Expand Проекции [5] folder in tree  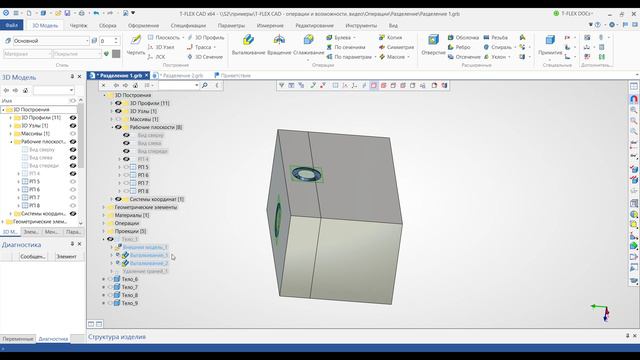pos(104,231)
